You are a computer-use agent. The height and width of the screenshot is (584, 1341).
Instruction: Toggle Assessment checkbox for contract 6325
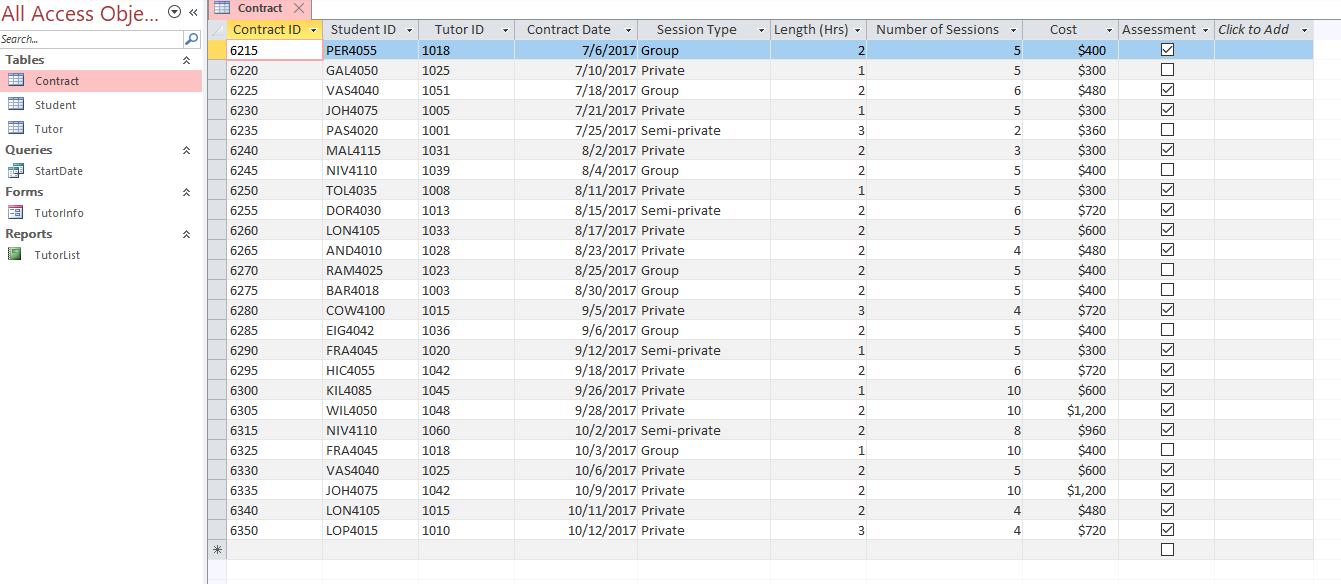coord(1167,450)
